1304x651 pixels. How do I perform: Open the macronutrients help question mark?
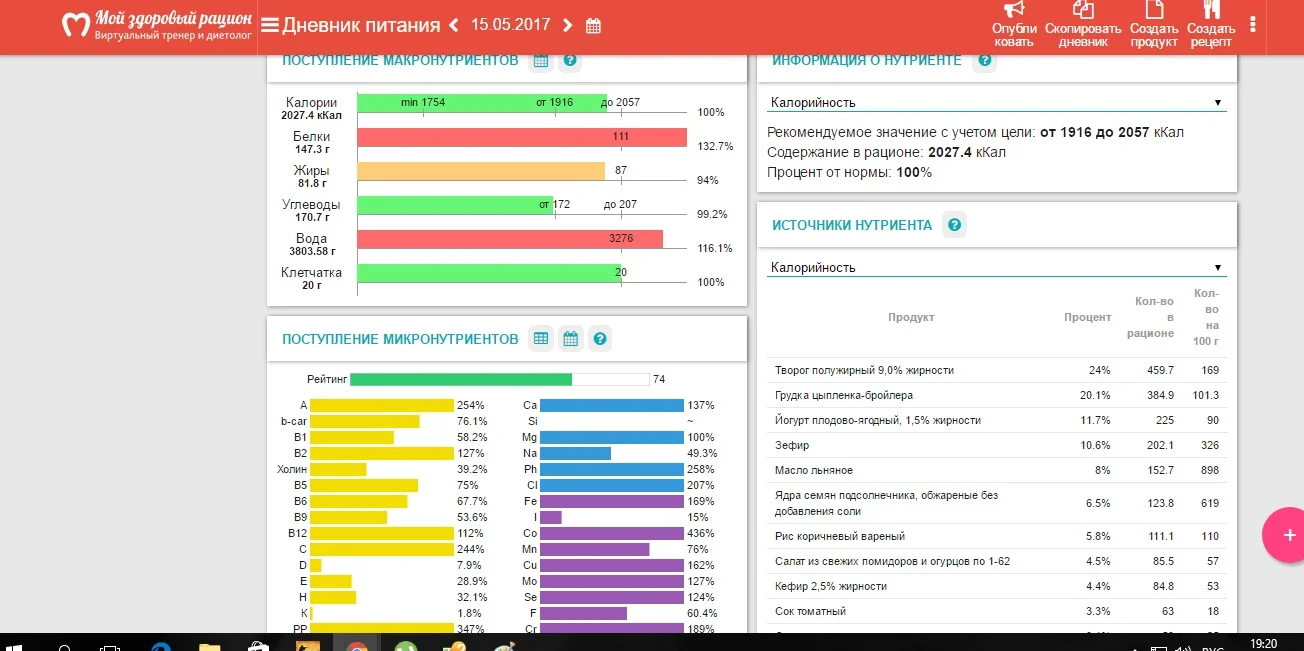coord(569,60)
